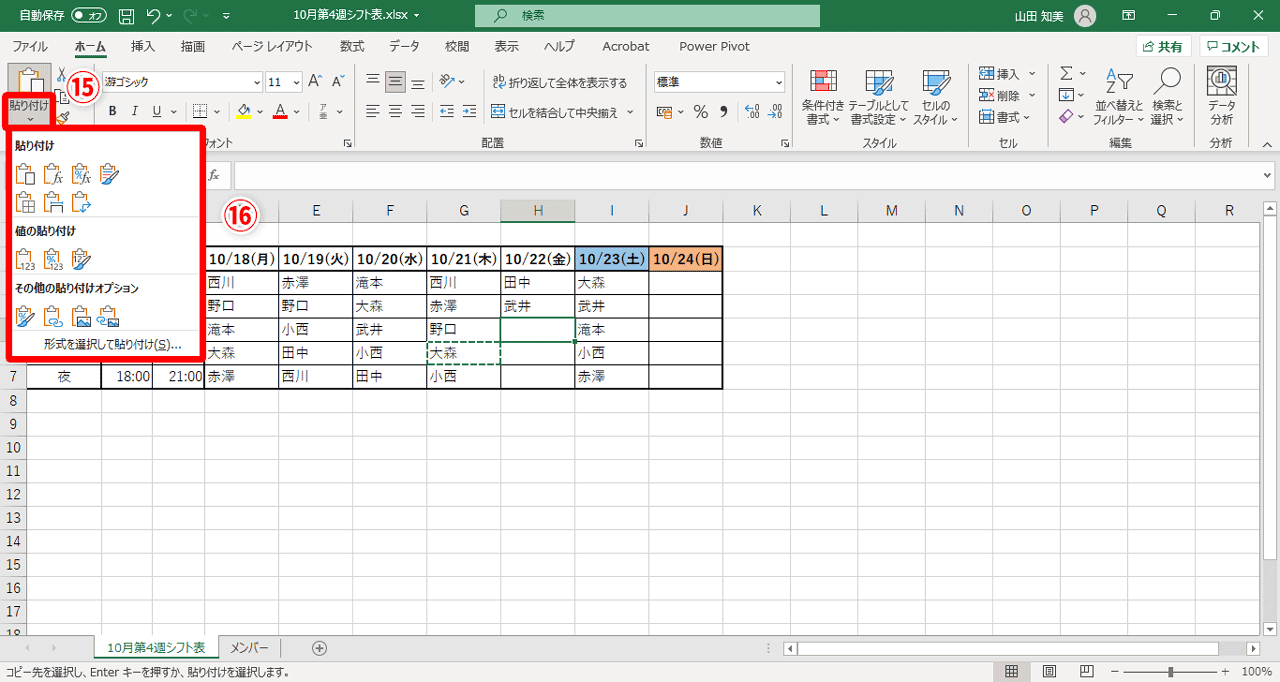
Task: Open the font size dropdown
Action: point(296,82)
